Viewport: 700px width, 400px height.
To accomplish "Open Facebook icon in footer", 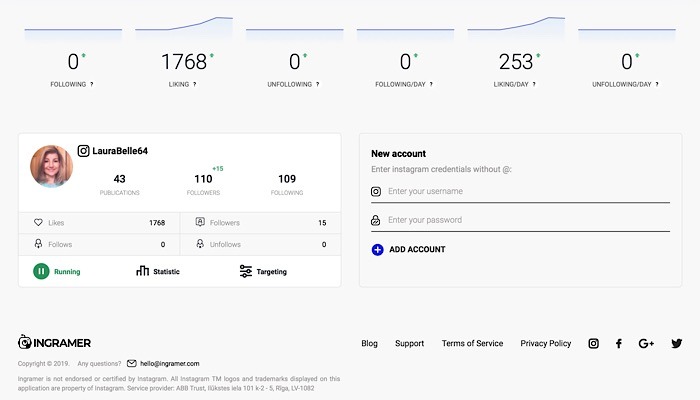I will [x=619, y=343].
